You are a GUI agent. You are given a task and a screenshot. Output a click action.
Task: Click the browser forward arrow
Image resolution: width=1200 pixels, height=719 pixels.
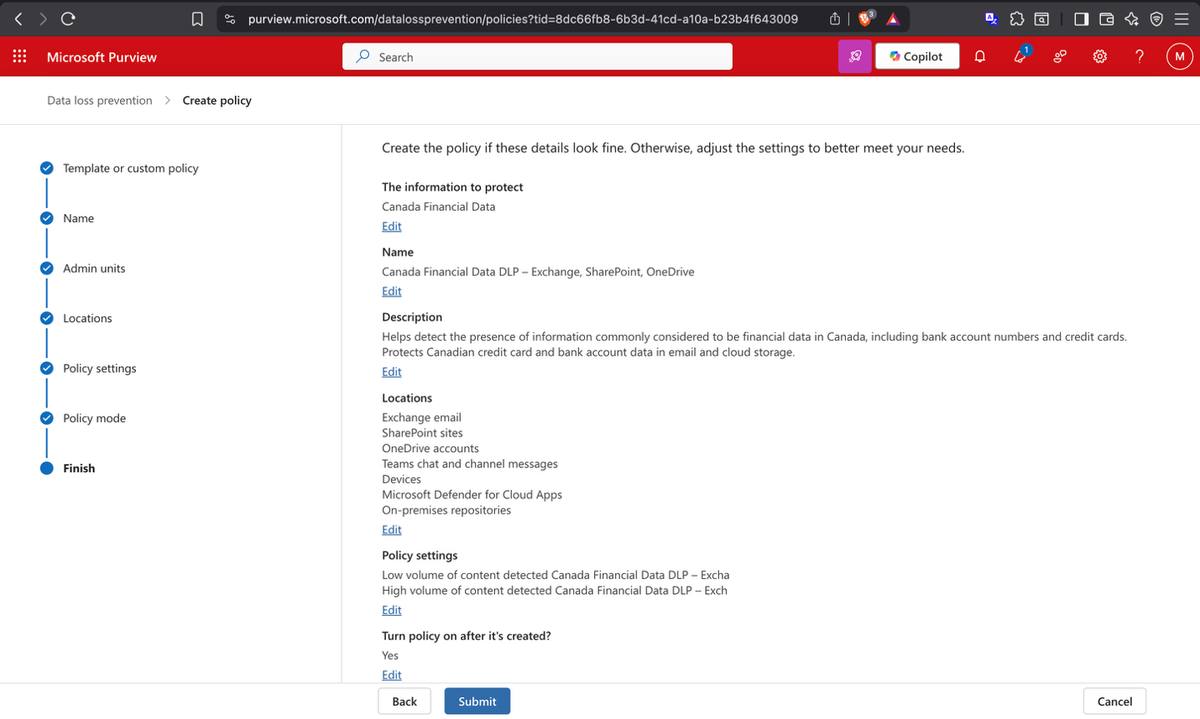click(x=42, y=18)
